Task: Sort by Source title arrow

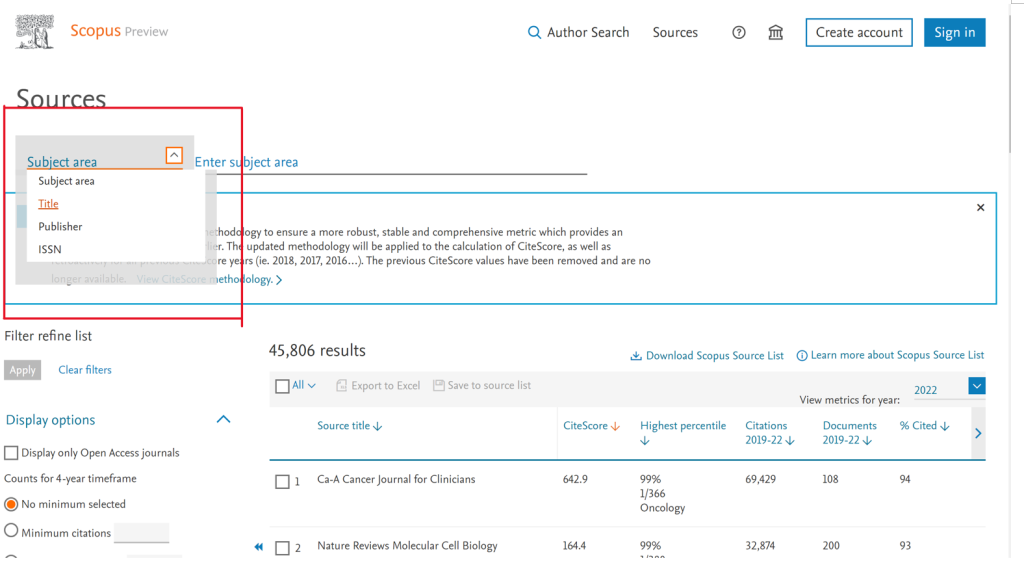Action: (377, 427)
